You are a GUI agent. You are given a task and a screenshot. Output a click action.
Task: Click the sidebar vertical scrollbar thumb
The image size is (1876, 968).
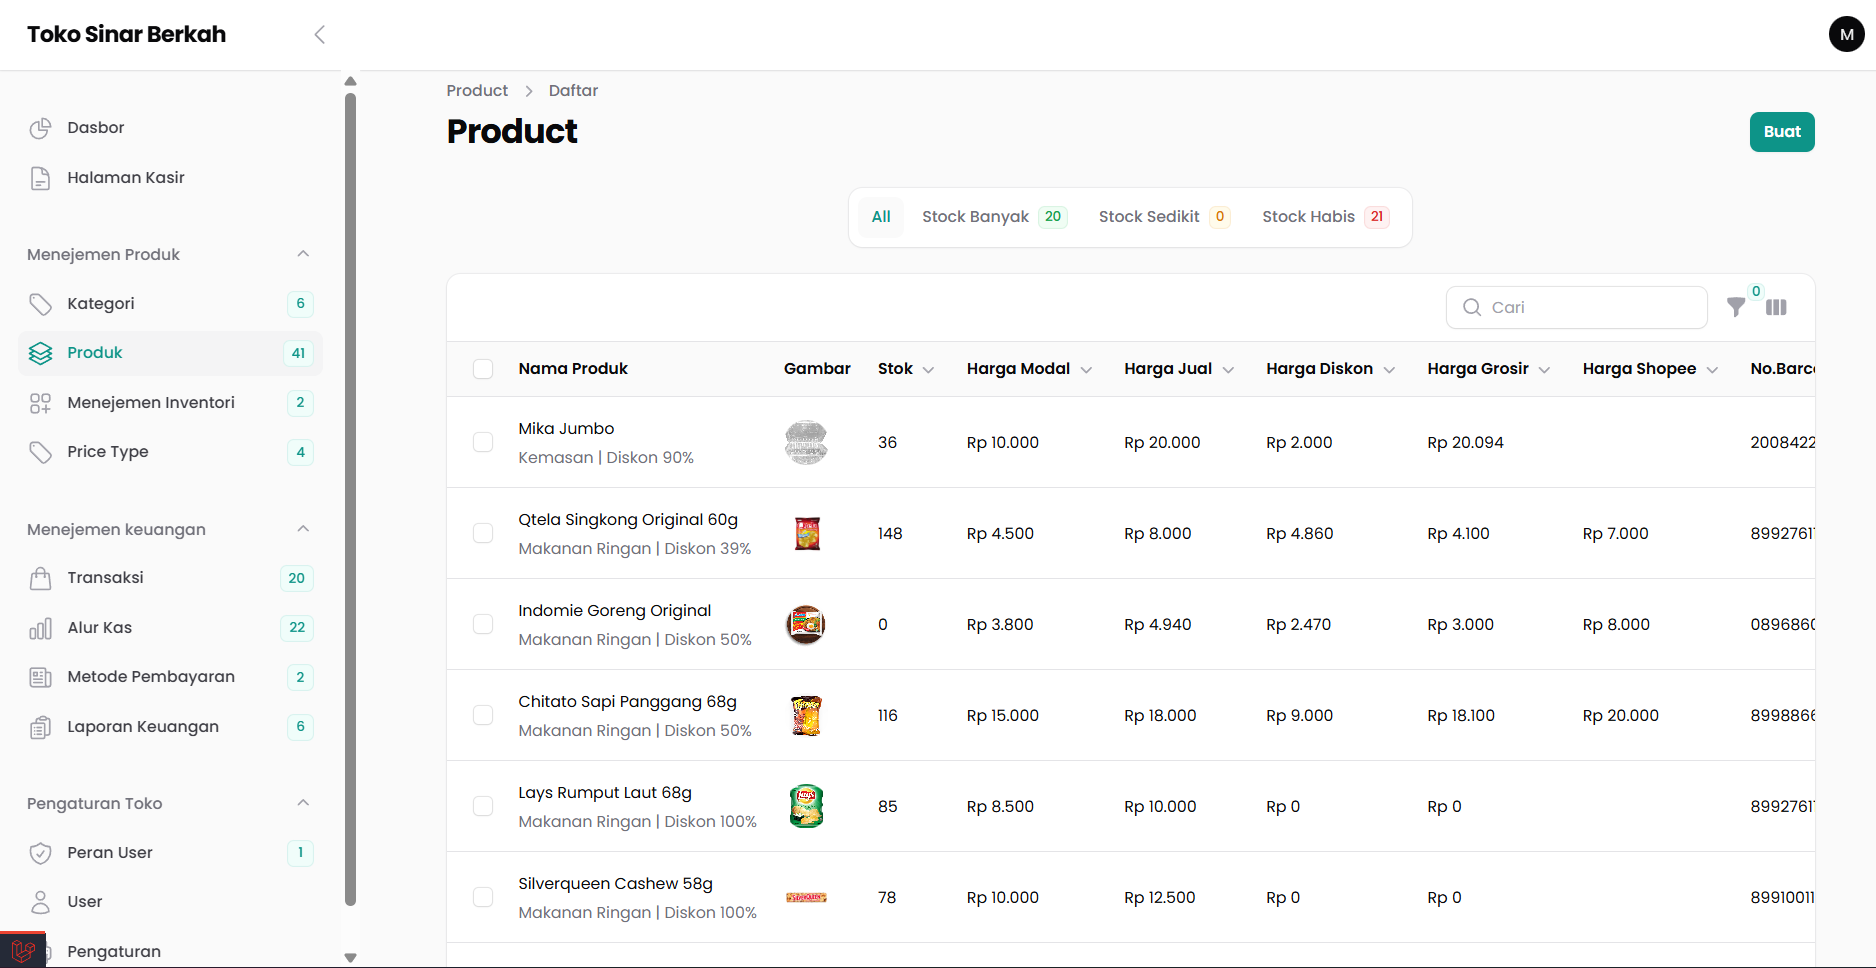[350, 500]
